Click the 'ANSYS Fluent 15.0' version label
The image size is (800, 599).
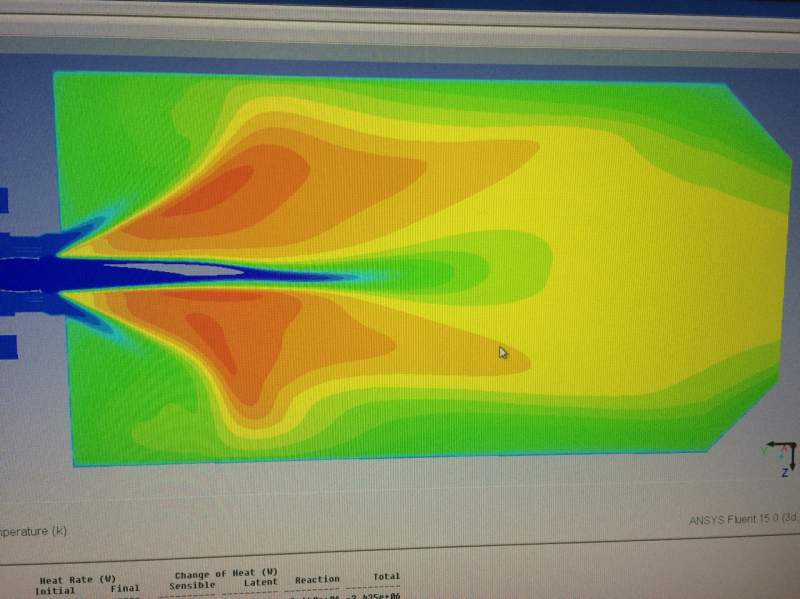pos(743,519)
